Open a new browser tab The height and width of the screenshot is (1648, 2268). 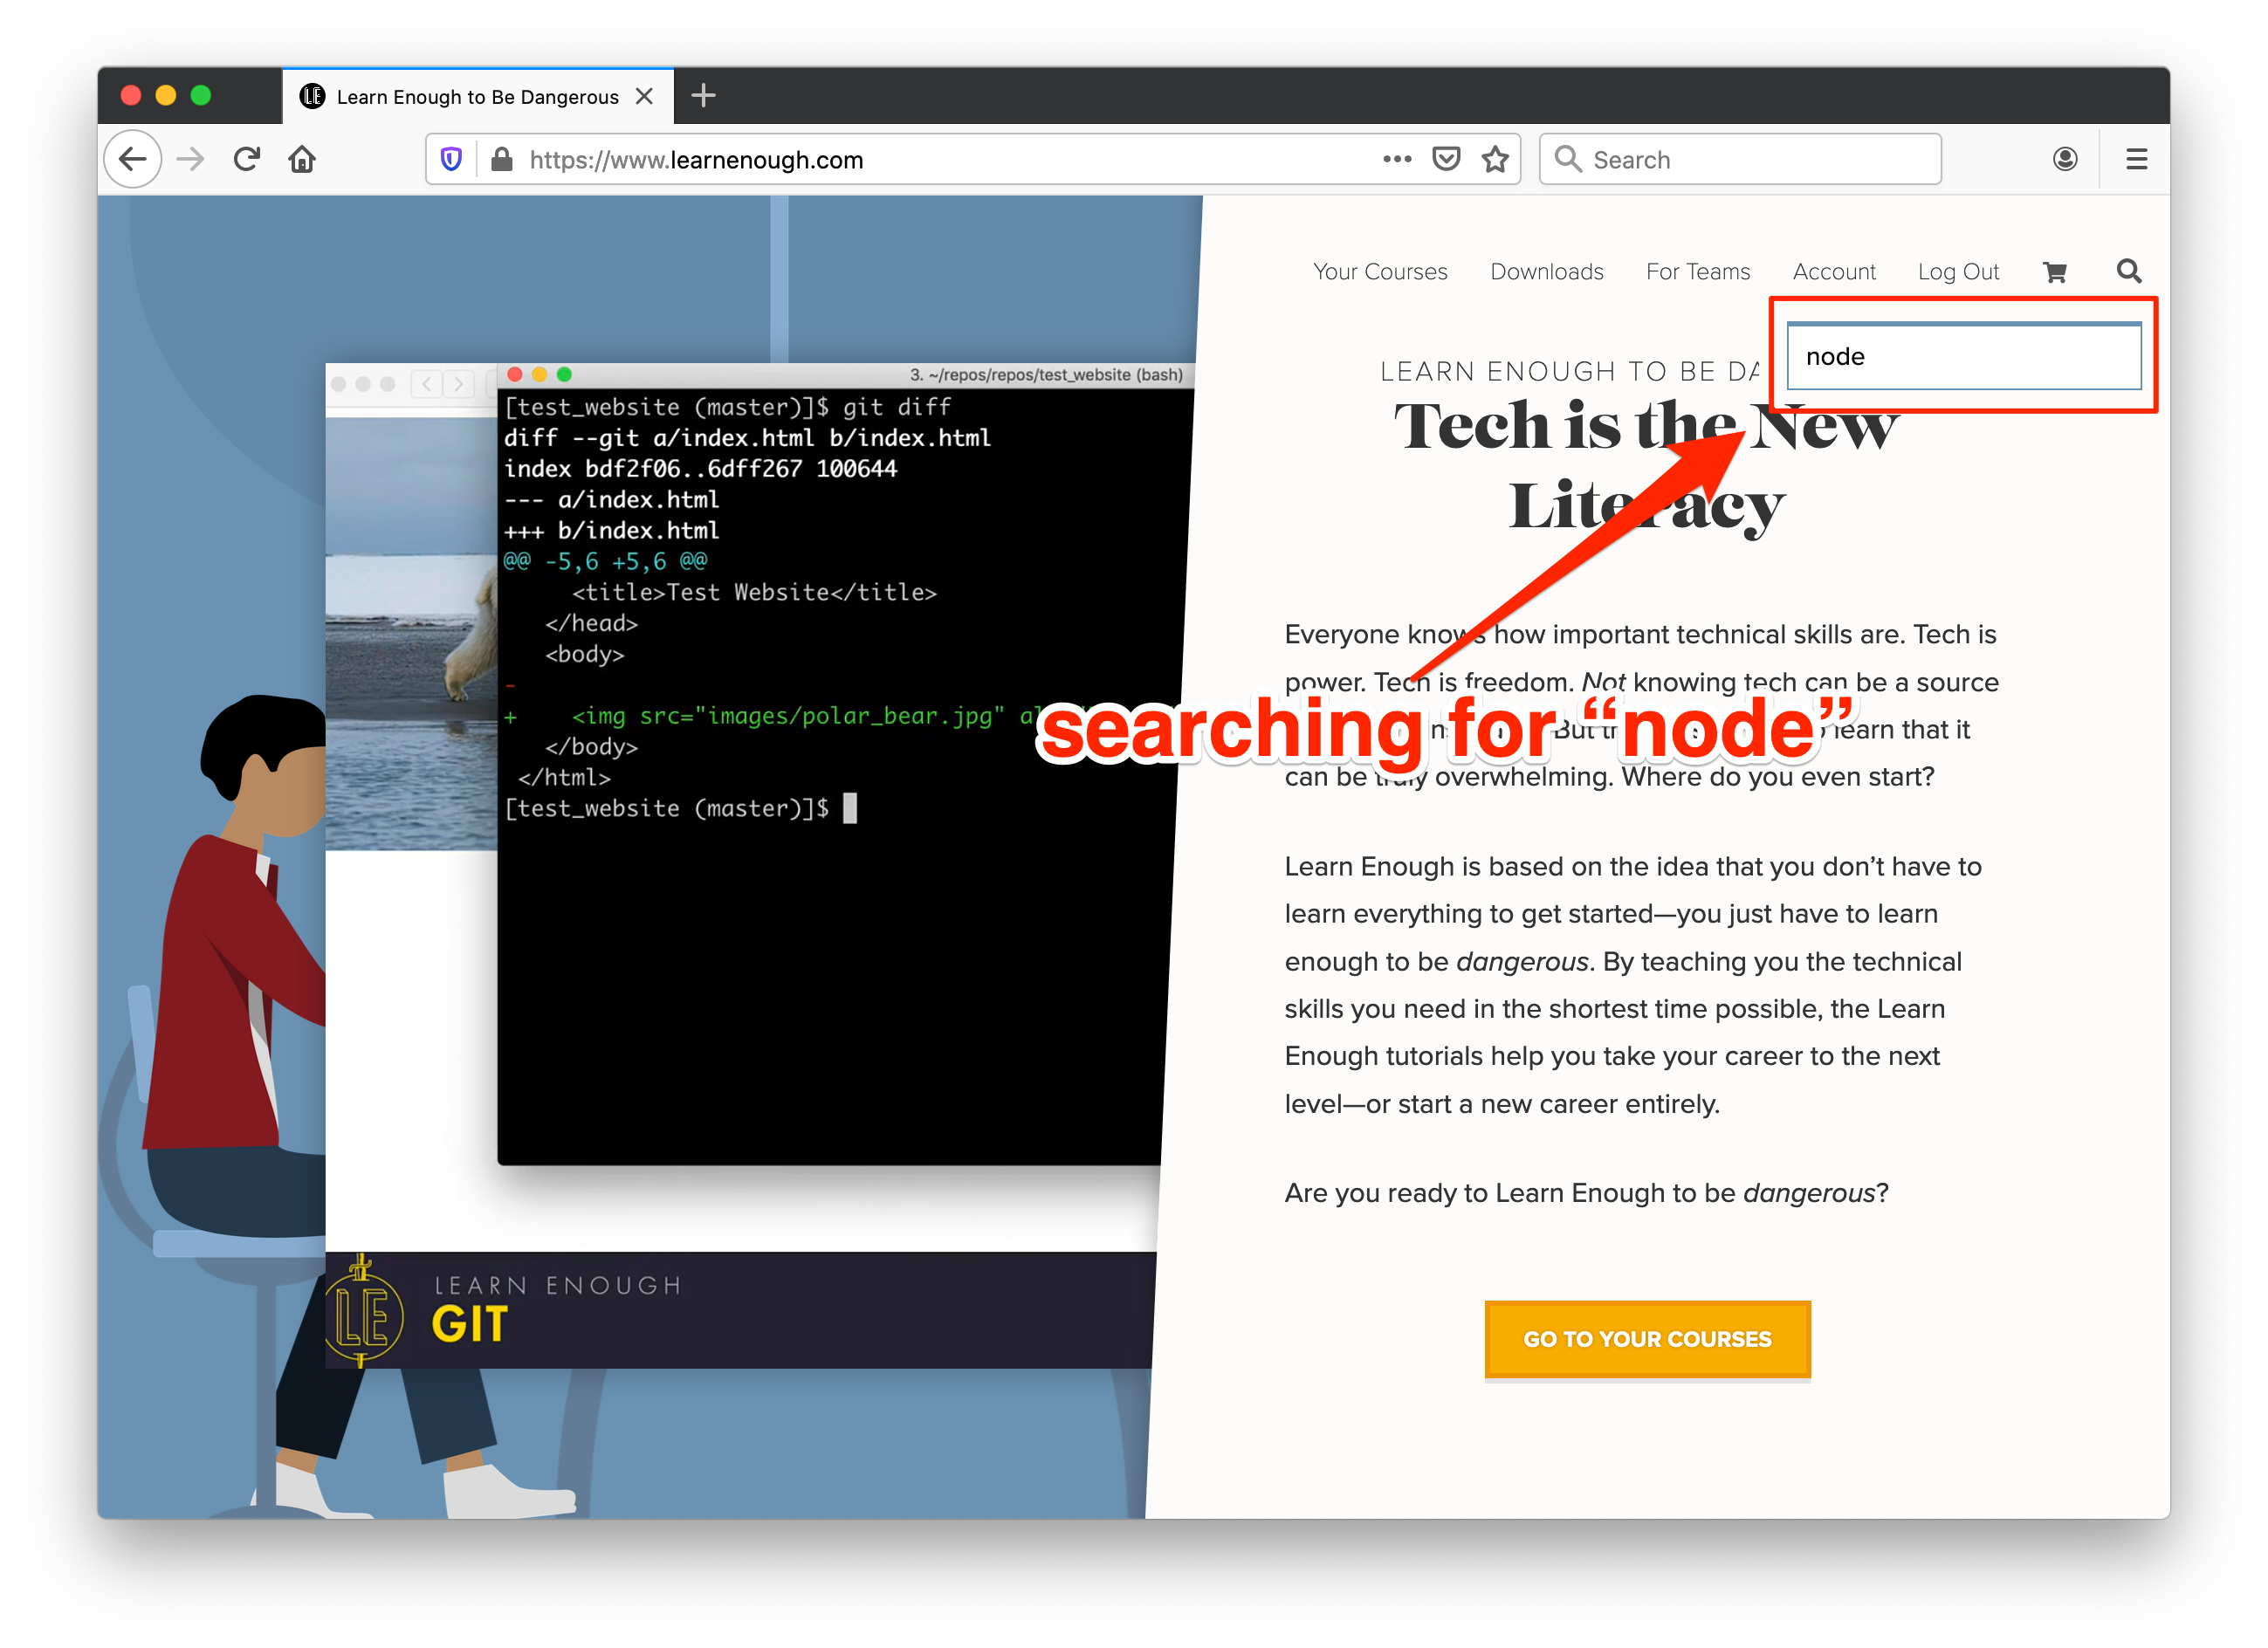(704, 96)
